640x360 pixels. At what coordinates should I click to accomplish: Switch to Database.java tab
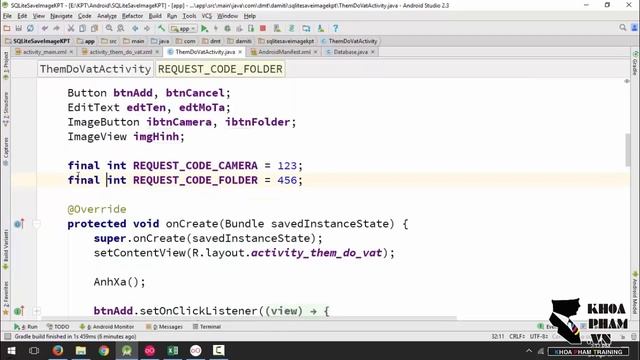point(350,52)
